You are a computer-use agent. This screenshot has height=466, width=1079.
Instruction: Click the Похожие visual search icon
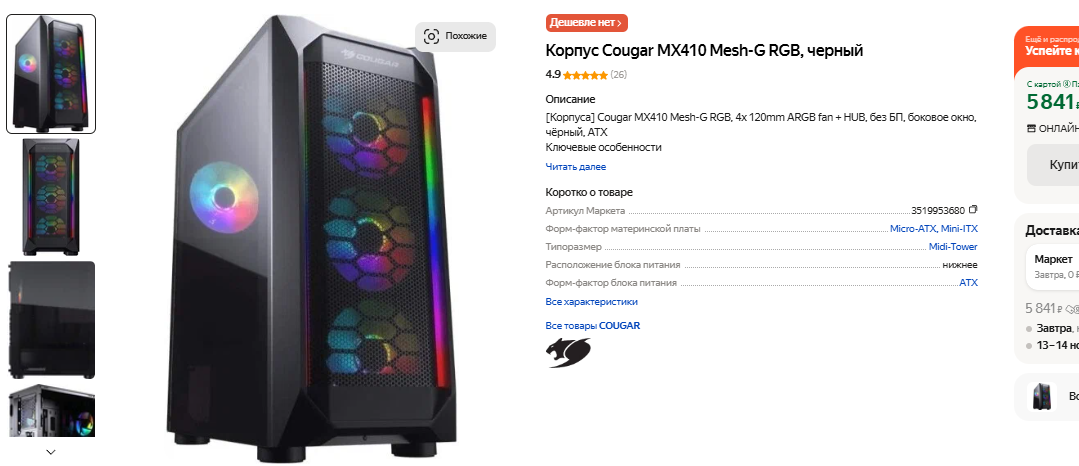[x=431, y=36]
